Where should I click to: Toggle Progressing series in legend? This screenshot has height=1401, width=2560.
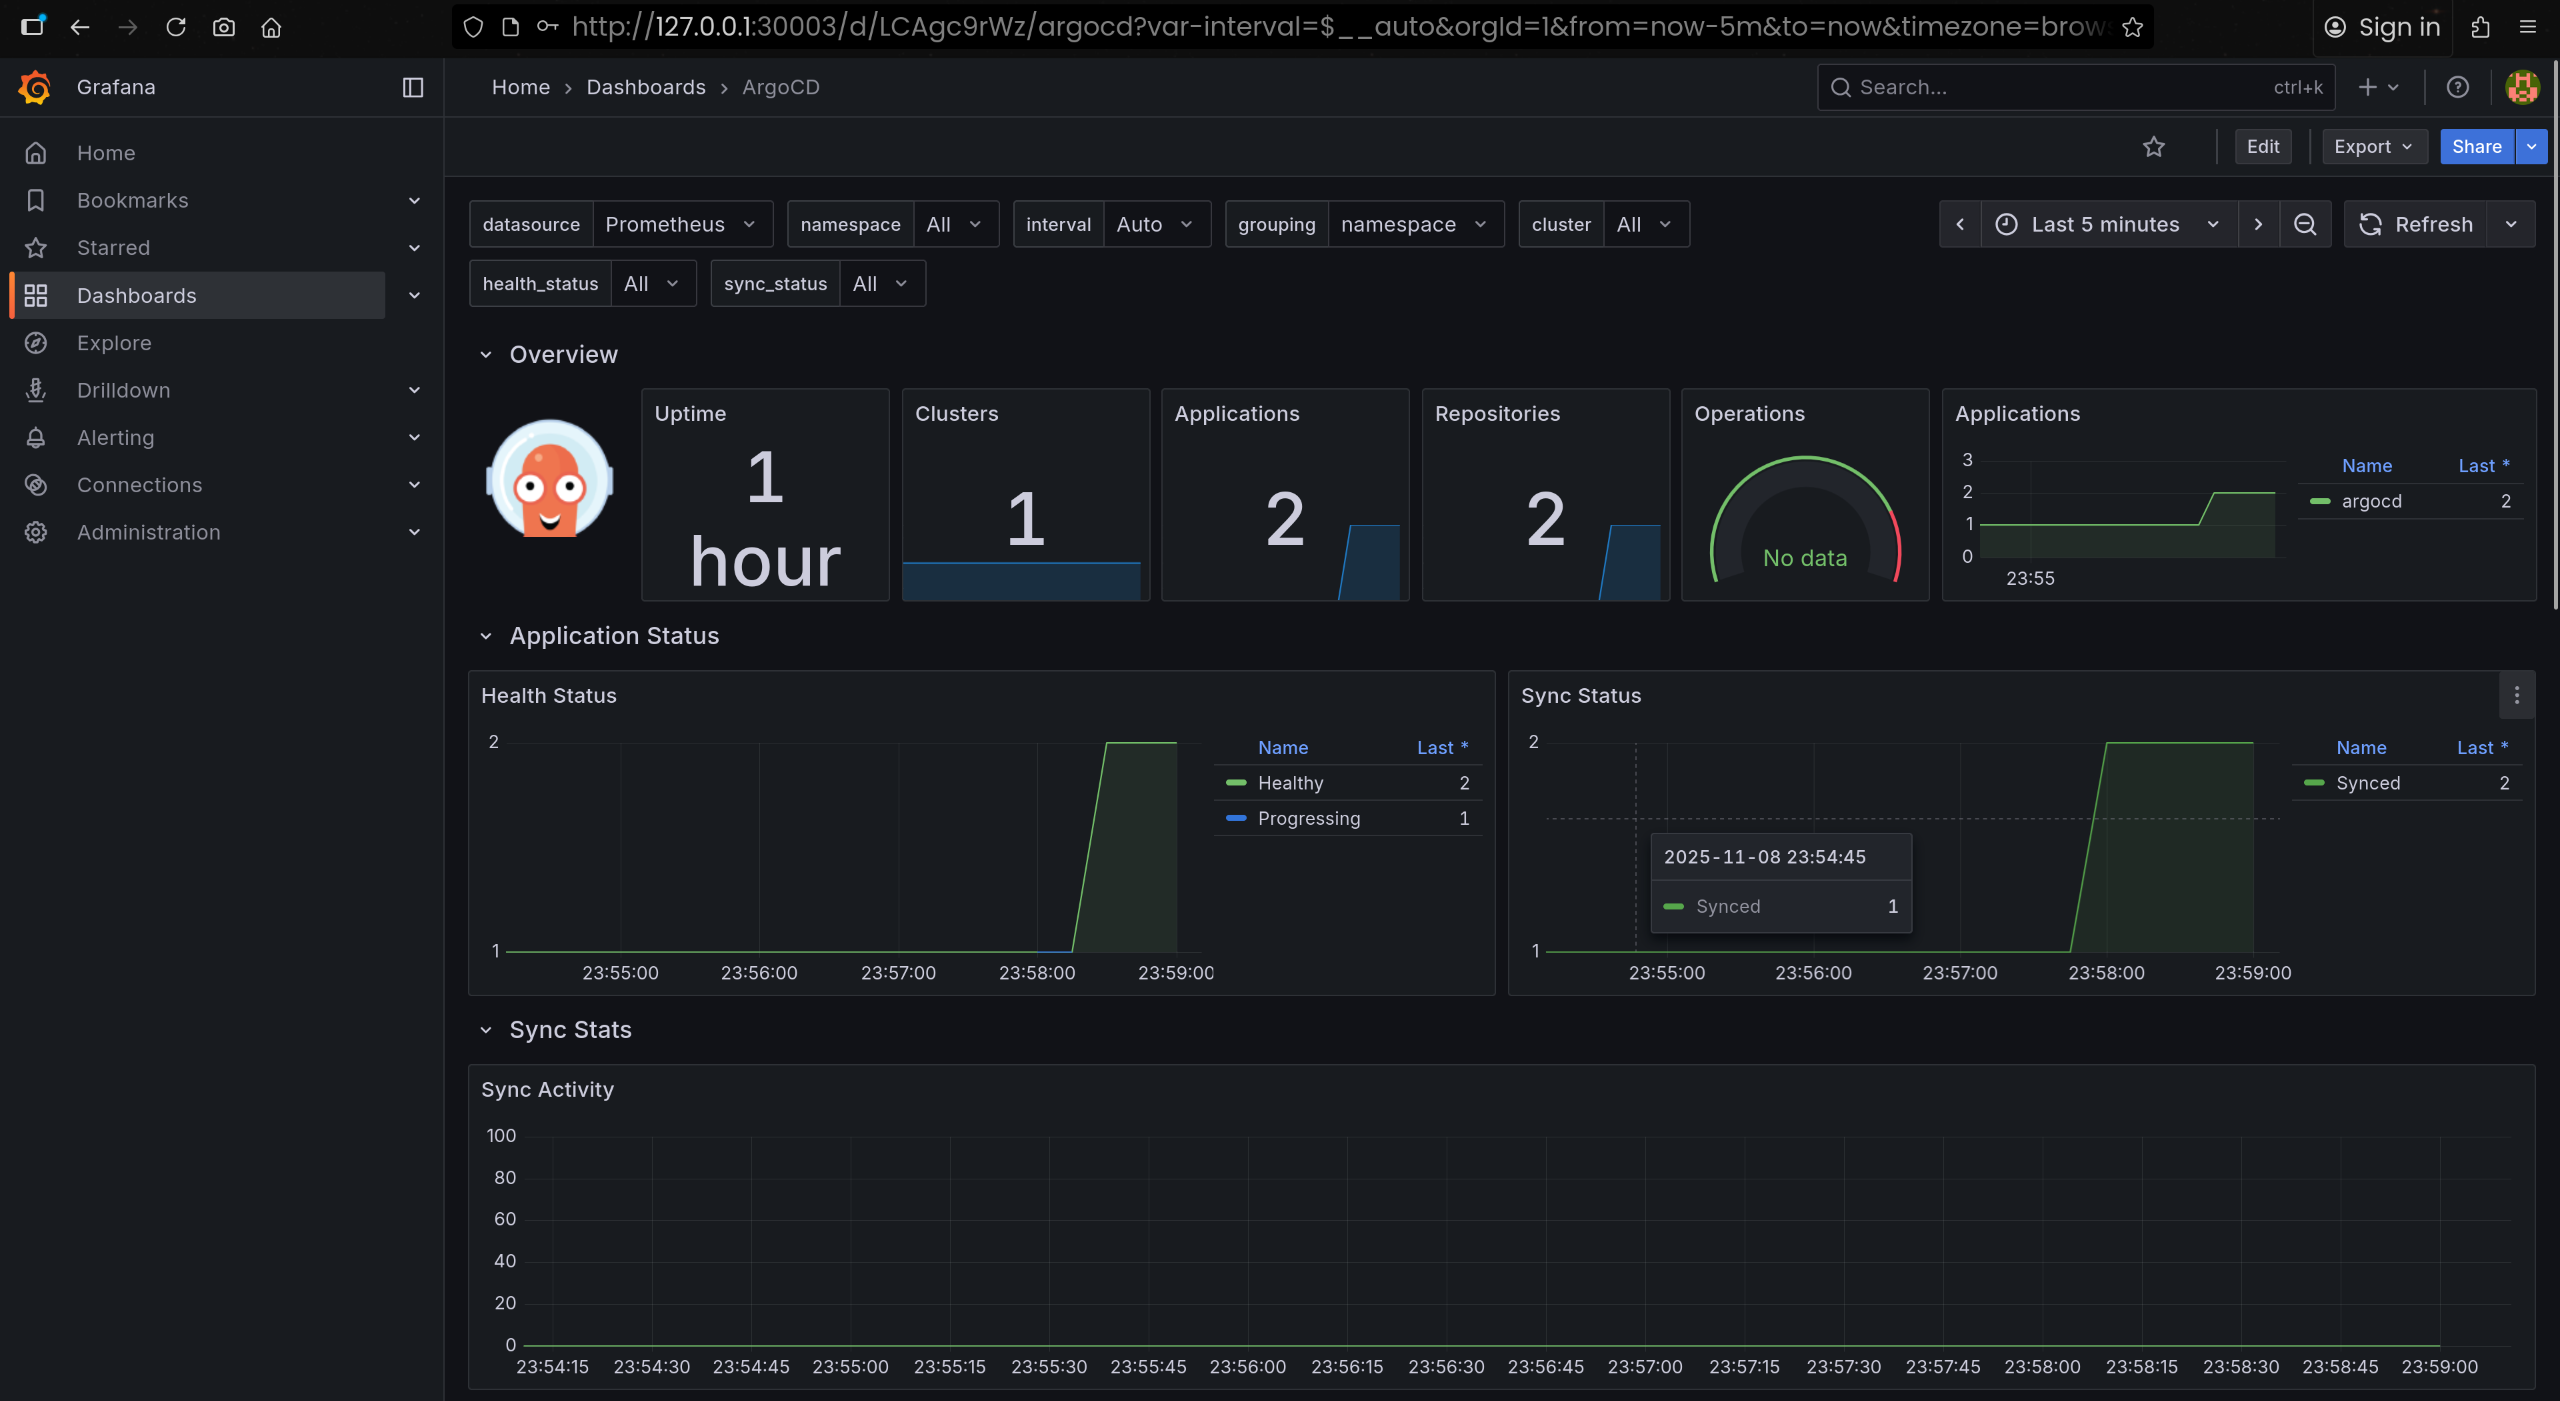tap(1308, 818)
